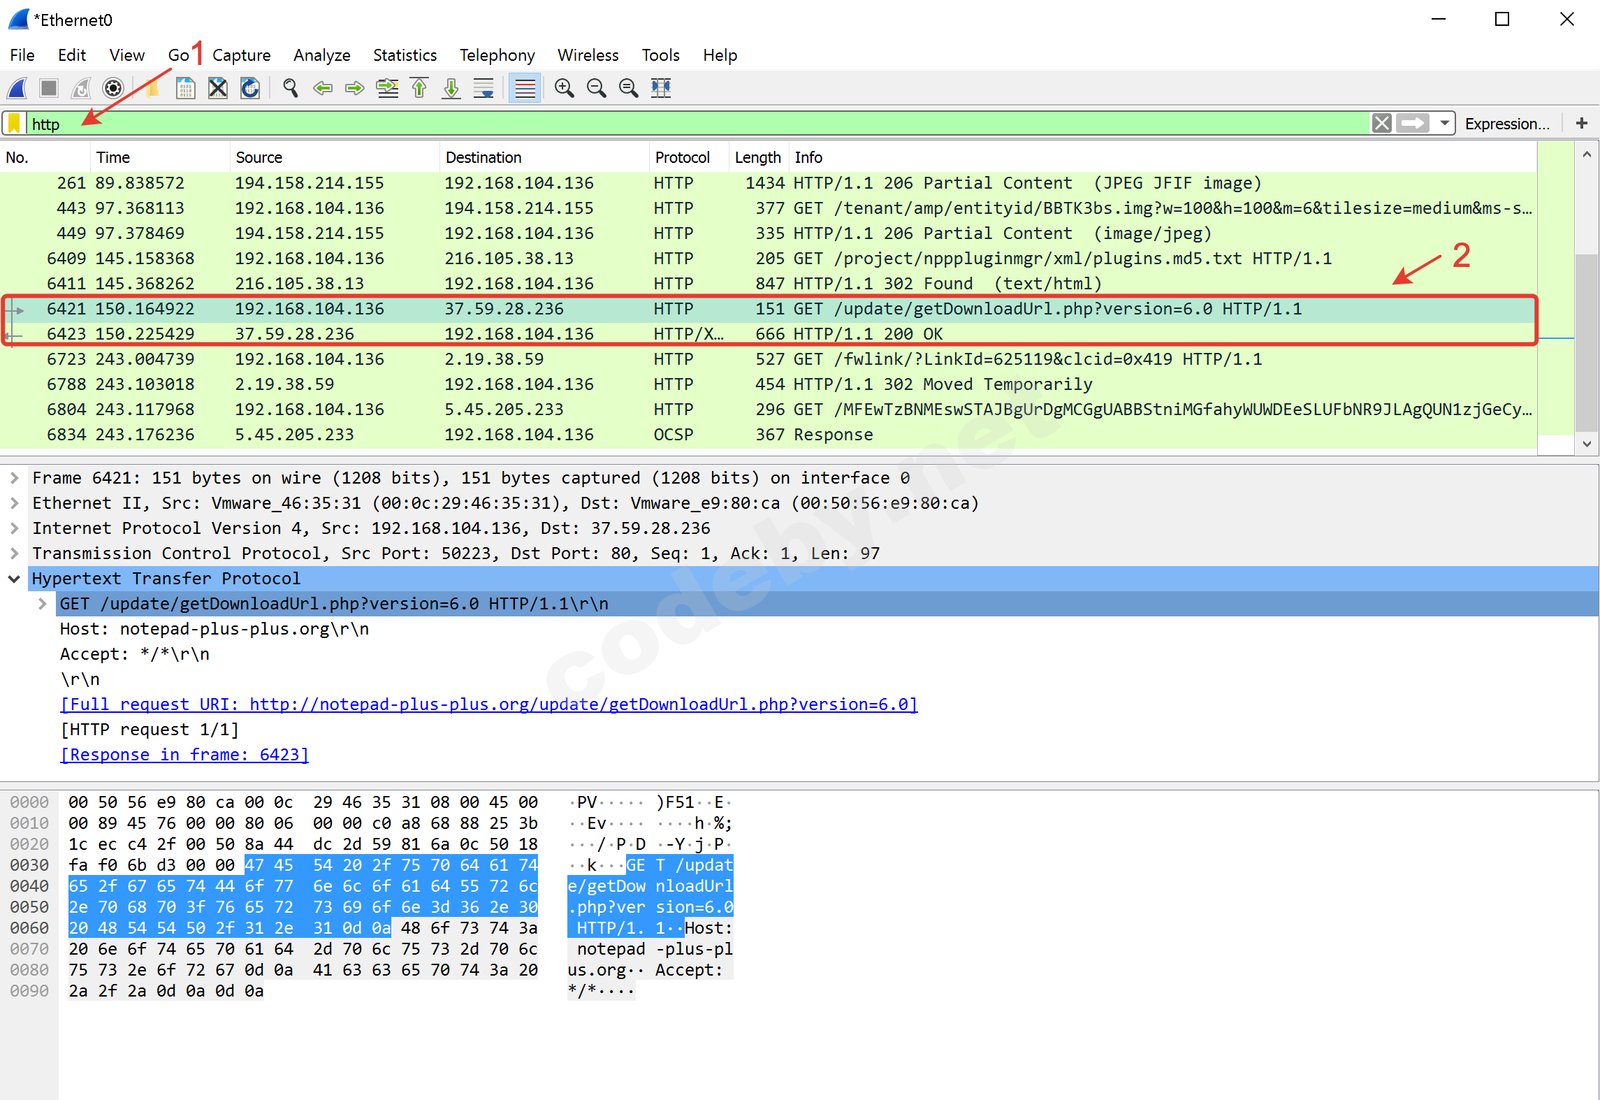Click the find packet magnifier icon
The width and height of the screenshot is (1600, 1100).
click(290, 88)
